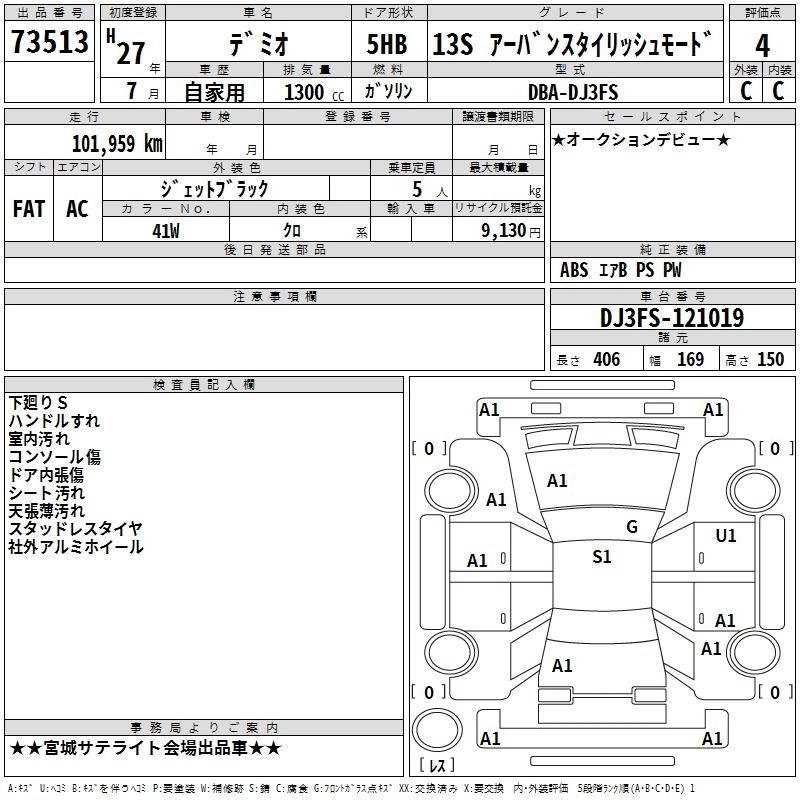Click the exterior color ジェットブラック

click(x=214, y=189)
